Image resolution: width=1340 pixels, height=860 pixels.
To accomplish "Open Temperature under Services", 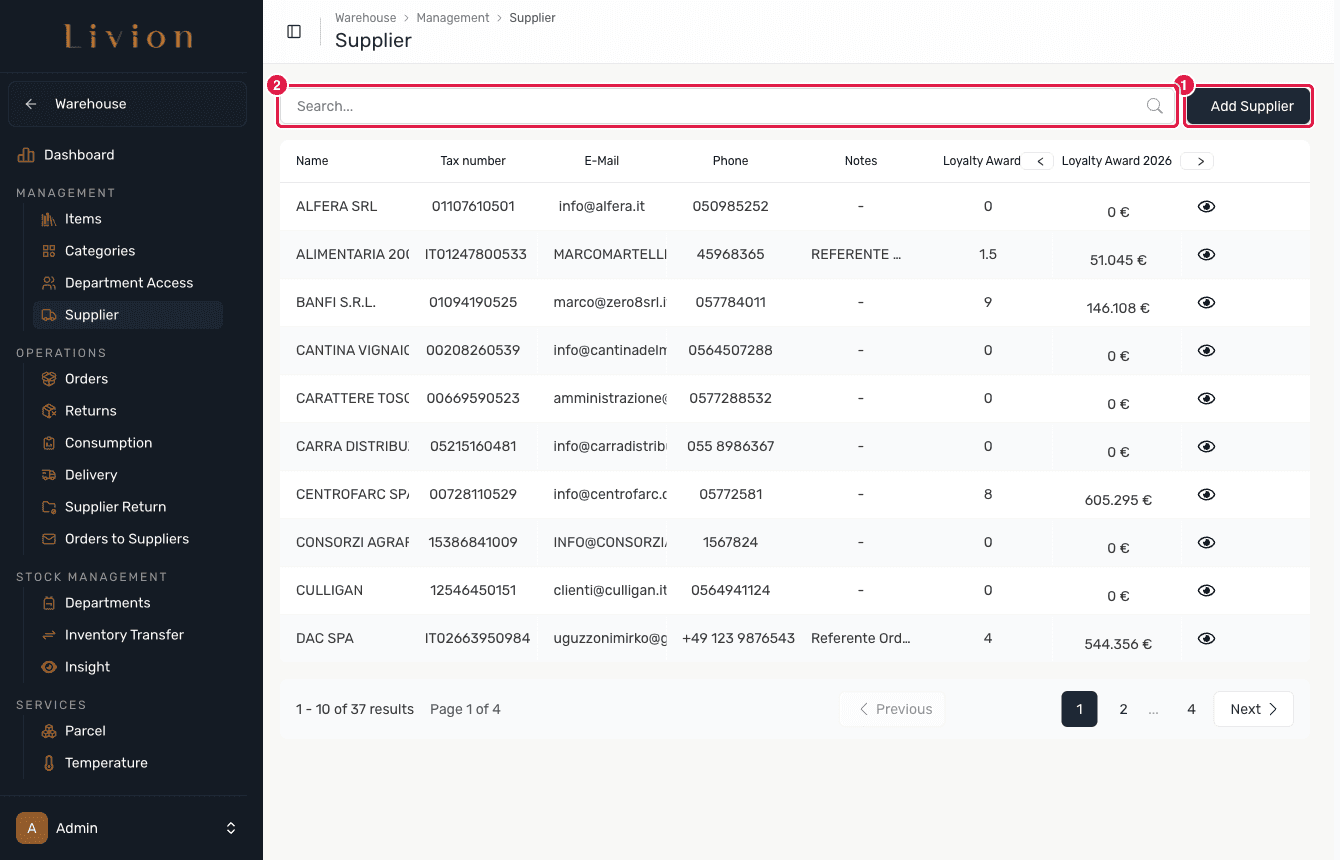I will [106, 763].
